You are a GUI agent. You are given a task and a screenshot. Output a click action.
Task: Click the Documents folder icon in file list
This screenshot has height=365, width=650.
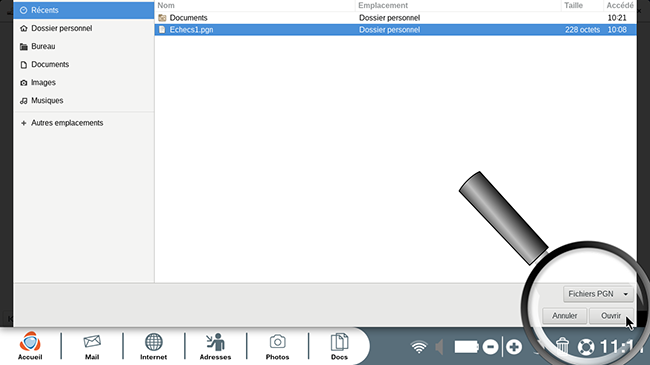pos(162,18)
